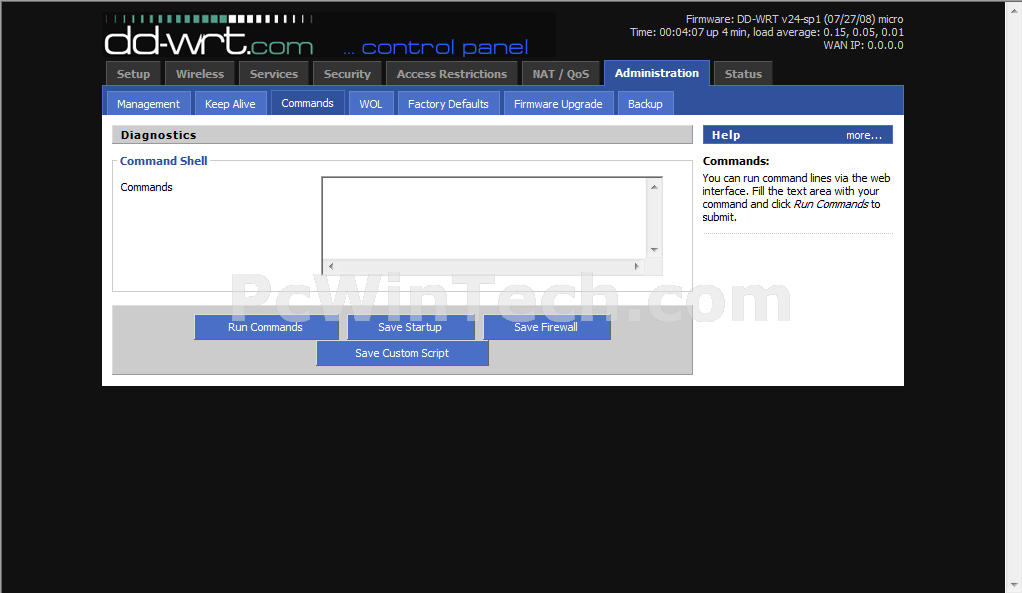Click the Diagnostics section header
This screenshot has width=1022, height=593.
click(x=402, y=135)
